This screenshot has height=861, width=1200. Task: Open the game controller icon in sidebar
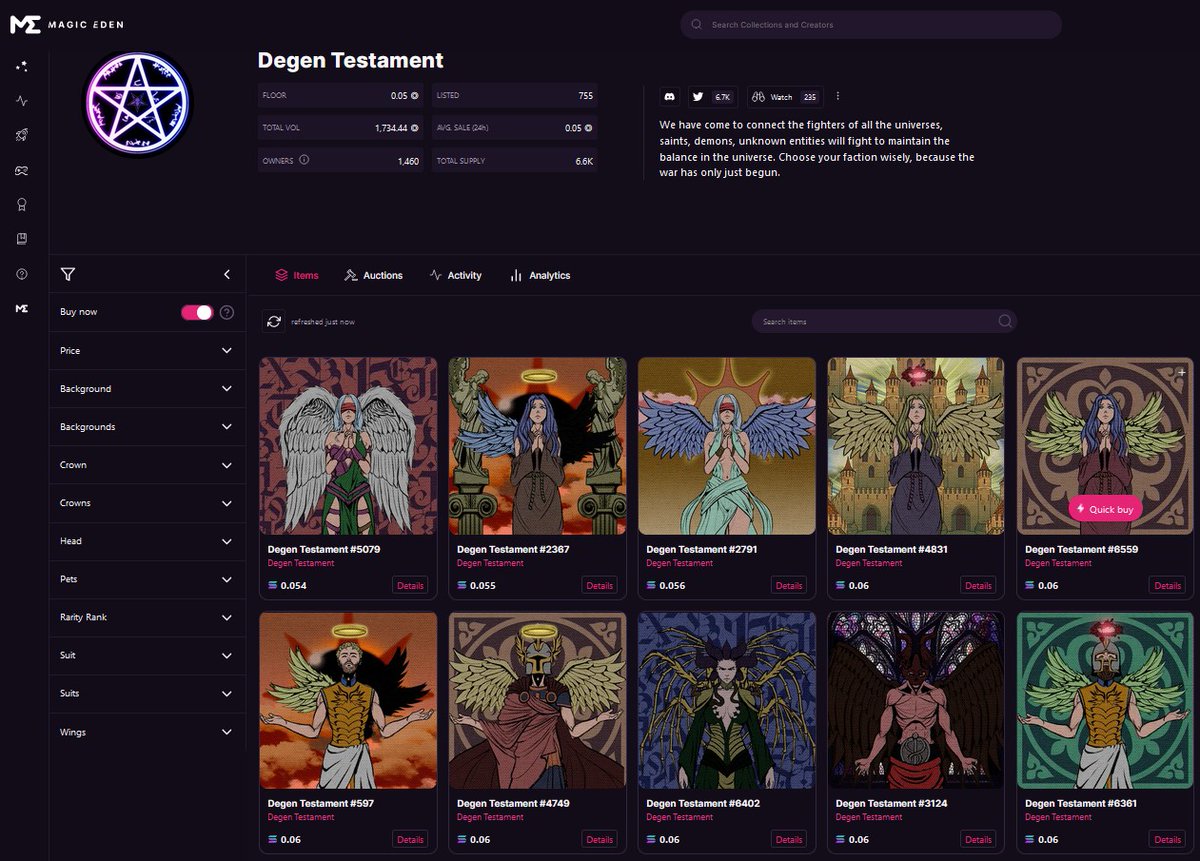tap(22, 170)
